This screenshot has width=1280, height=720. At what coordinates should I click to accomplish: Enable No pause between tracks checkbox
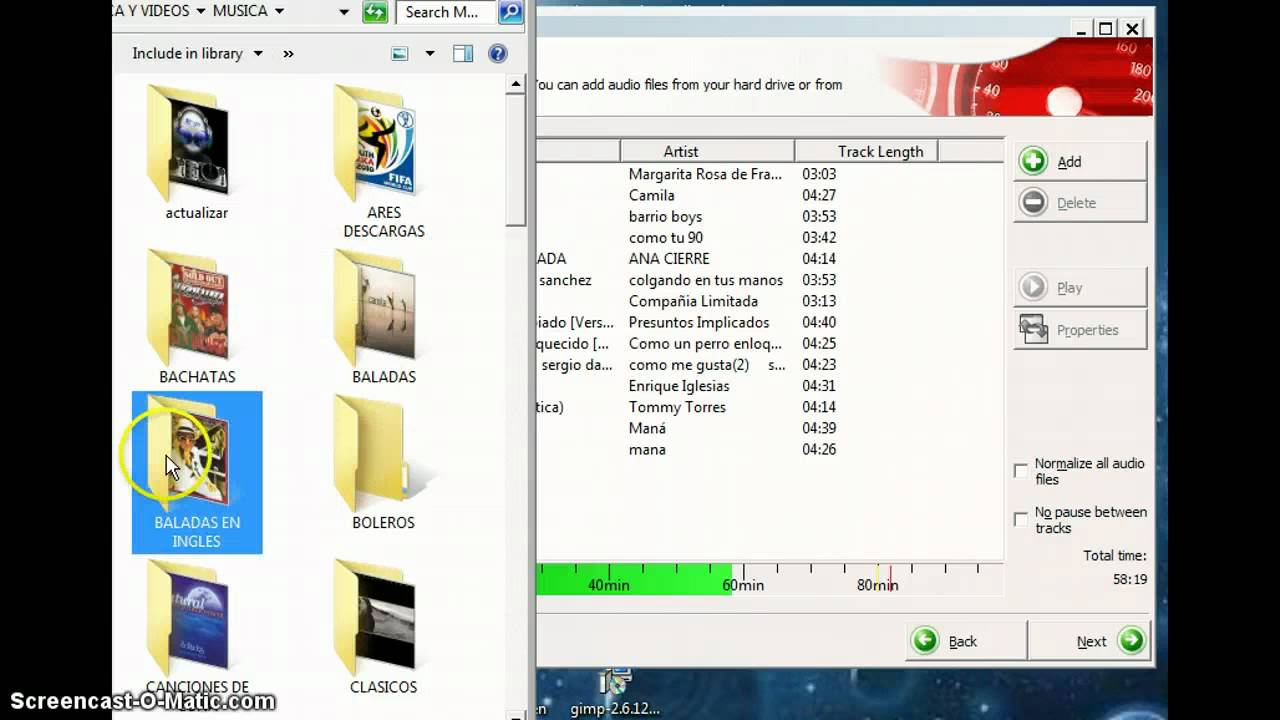click(x=1021, y=519)
